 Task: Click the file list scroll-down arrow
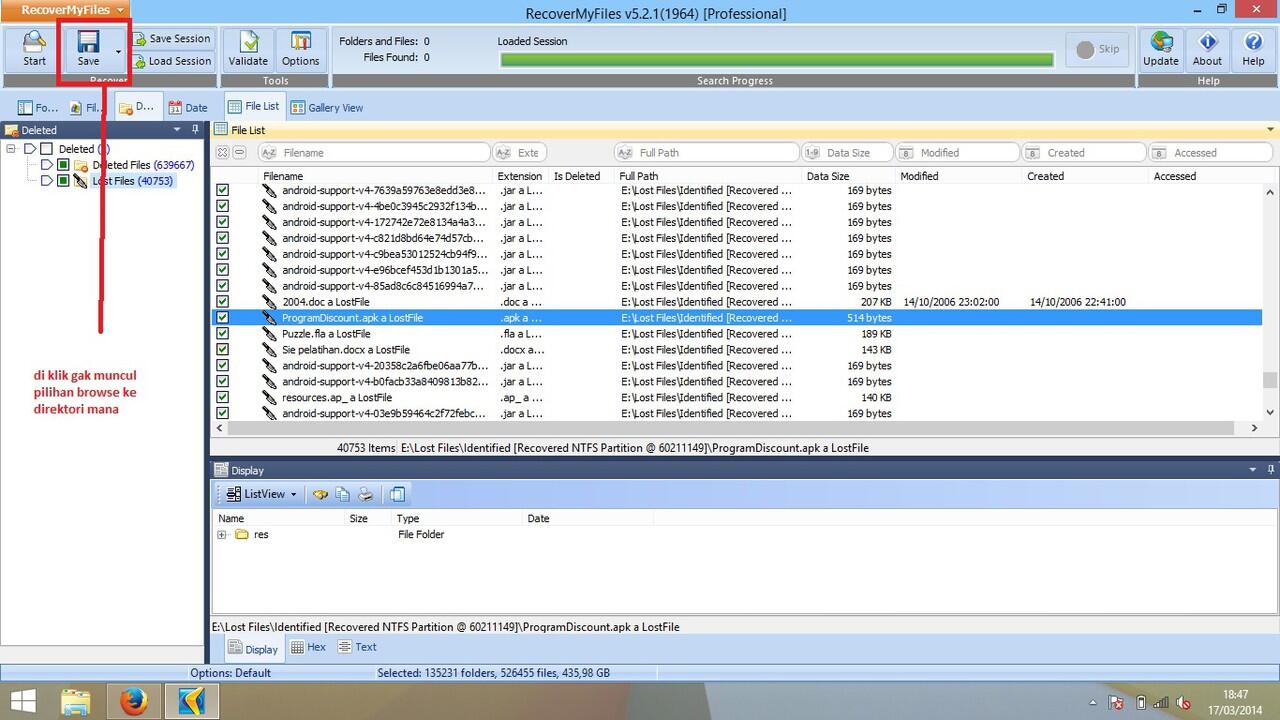[x=1270, y=412]
